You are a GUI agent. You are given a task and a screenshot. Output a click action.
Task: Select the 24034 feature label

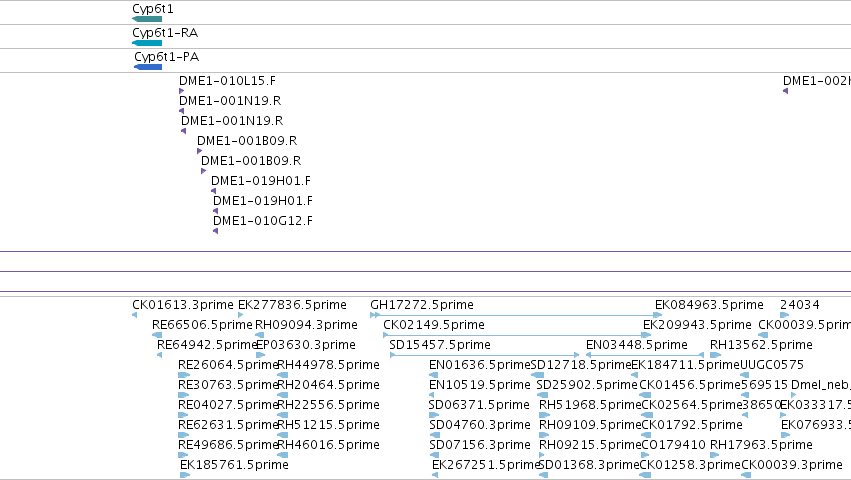tap(800, 305)
